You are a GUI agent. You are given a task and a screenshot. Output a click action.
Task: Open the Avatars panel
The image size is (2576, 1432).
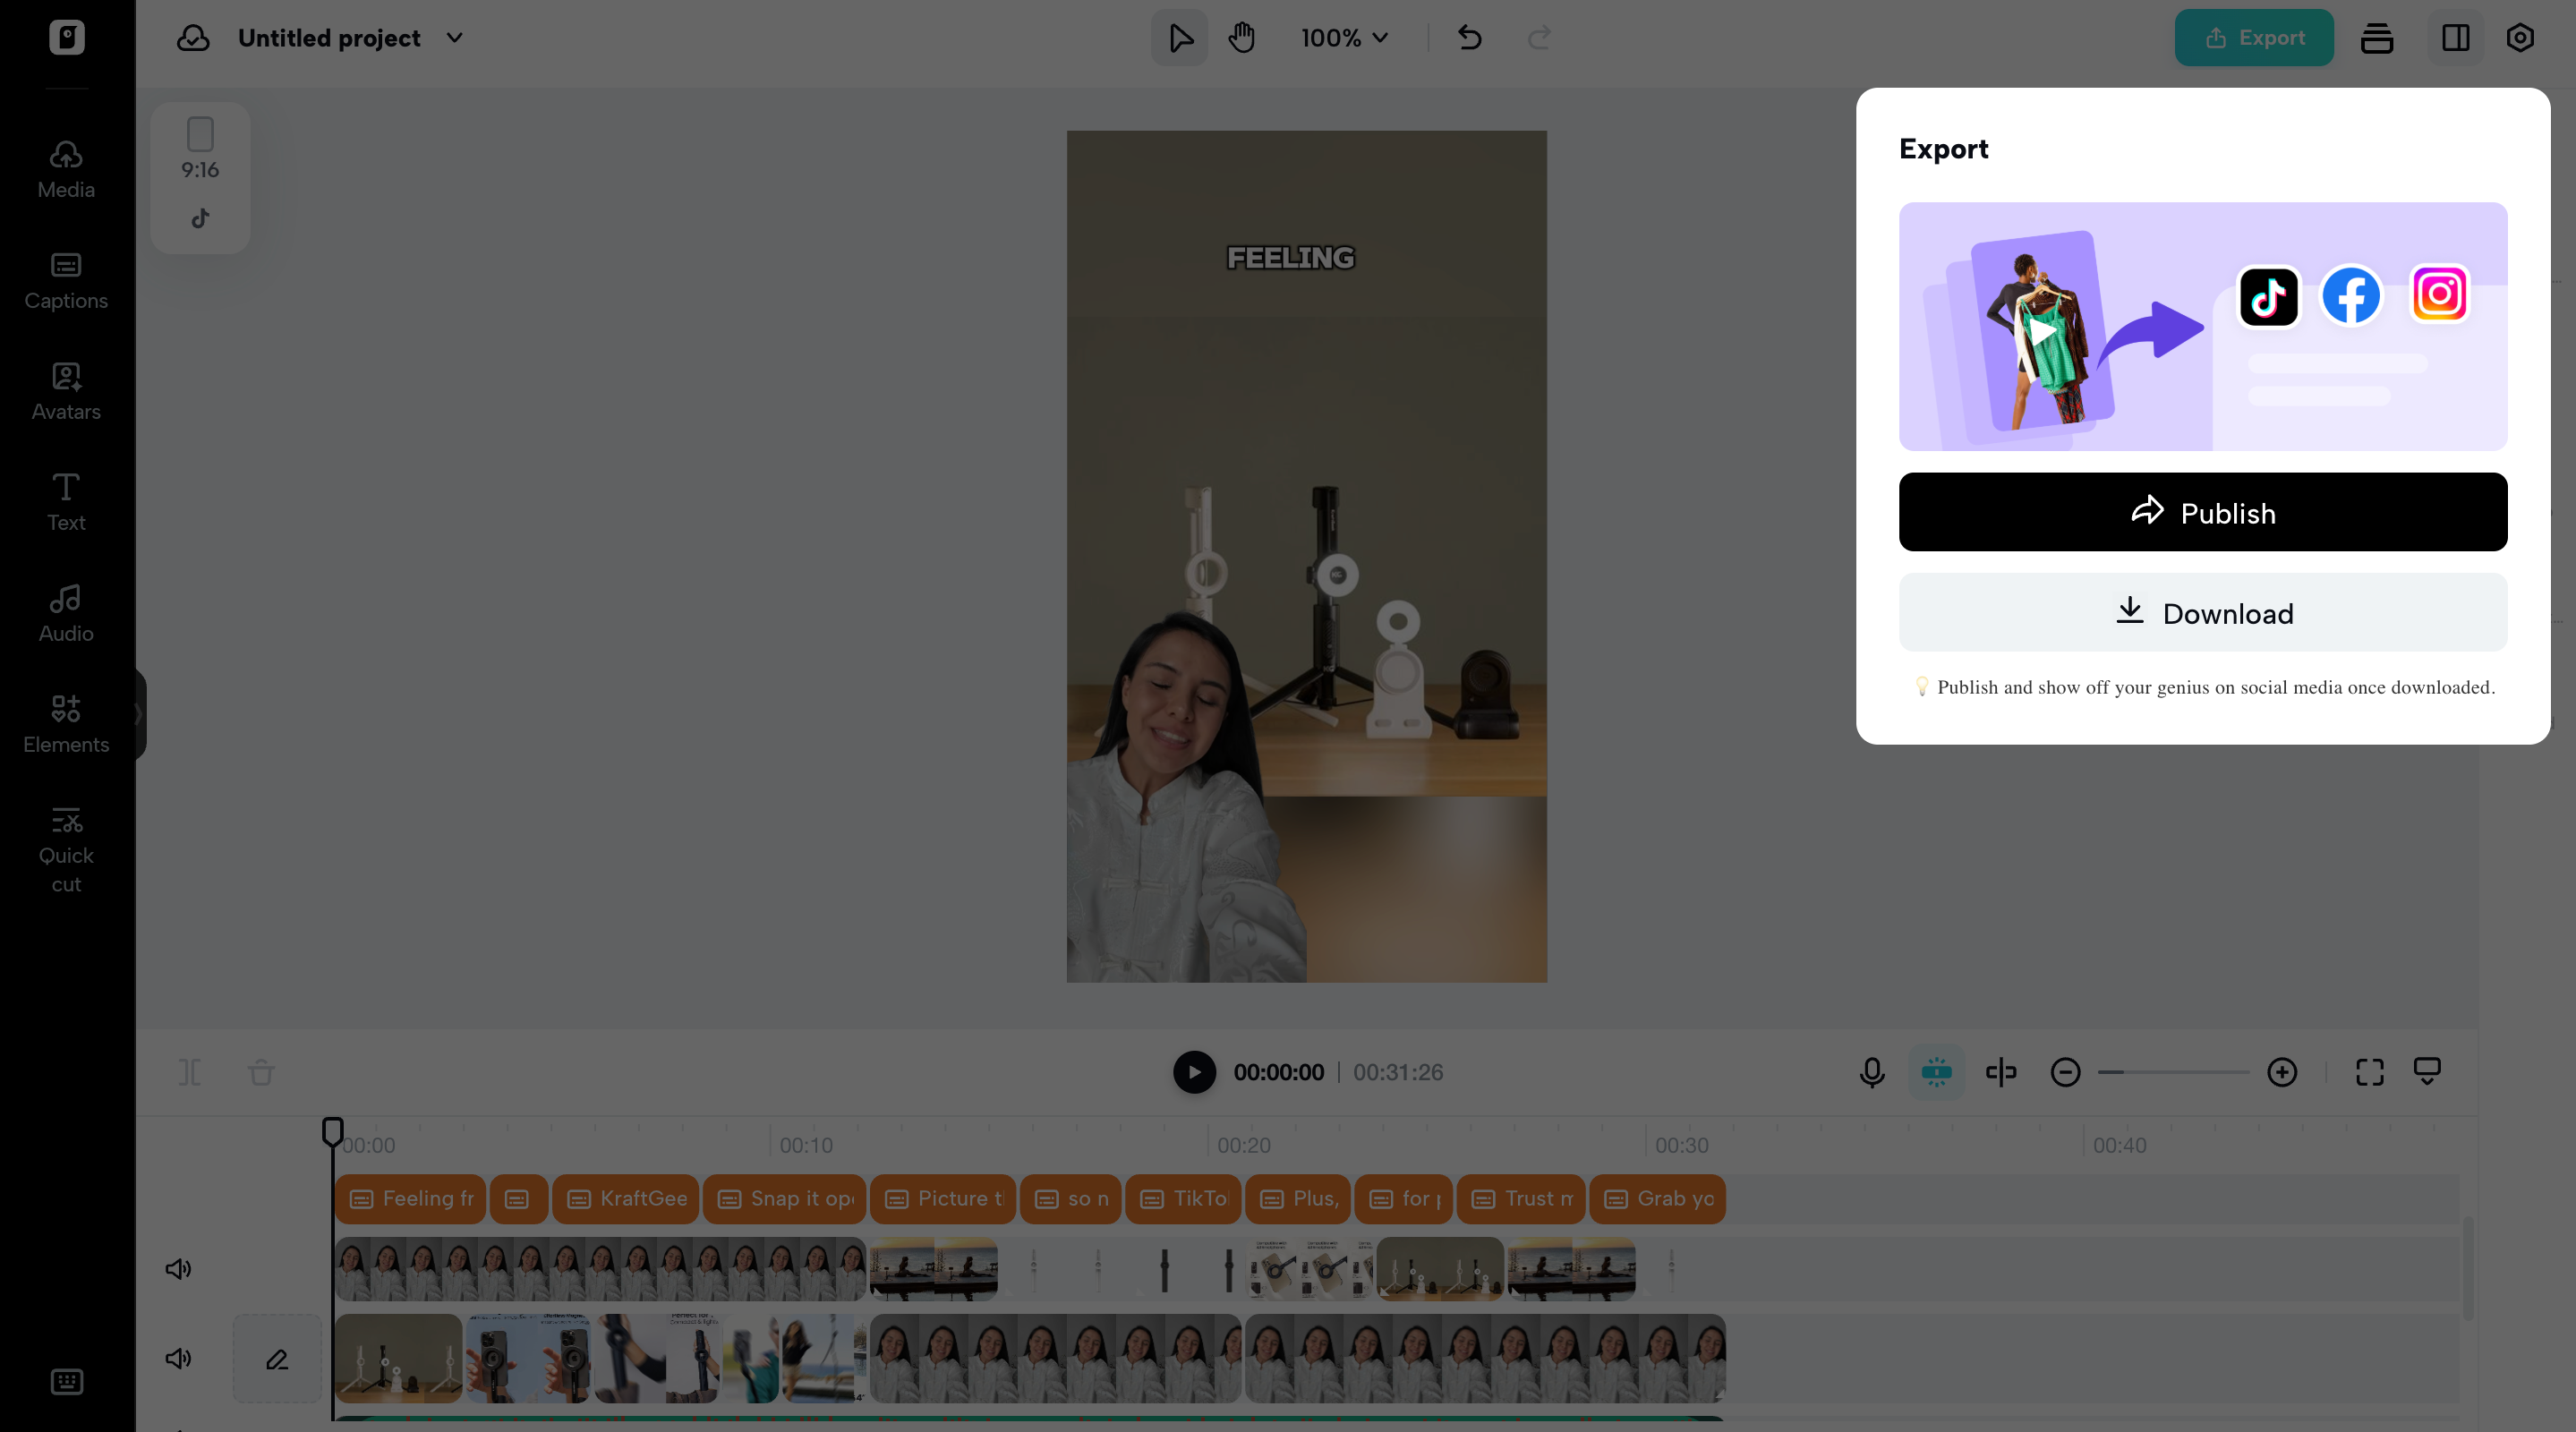coord(65,391)
